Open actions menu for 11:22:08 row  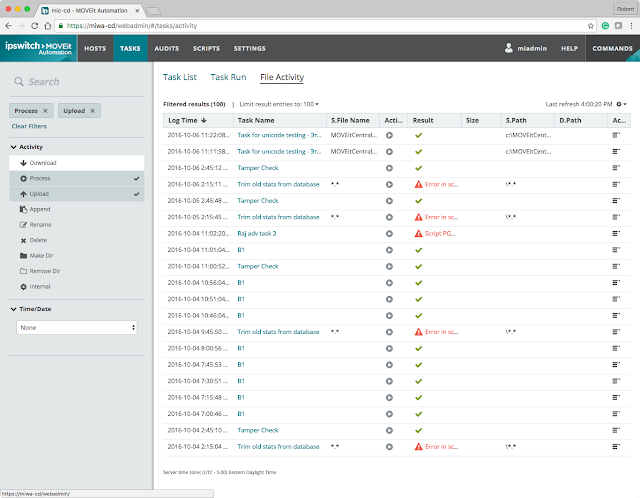tap(616, 135)
